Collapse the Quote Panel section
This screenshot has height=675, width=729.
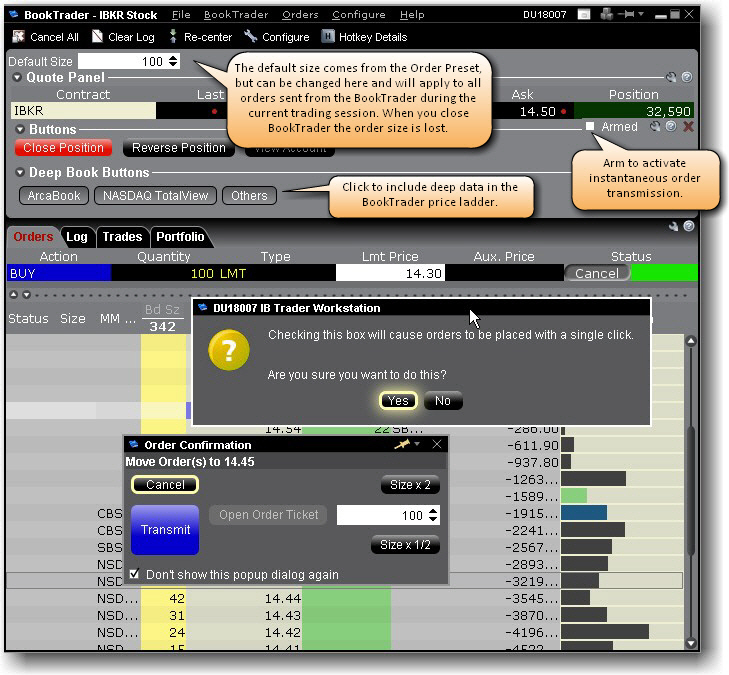20,78
